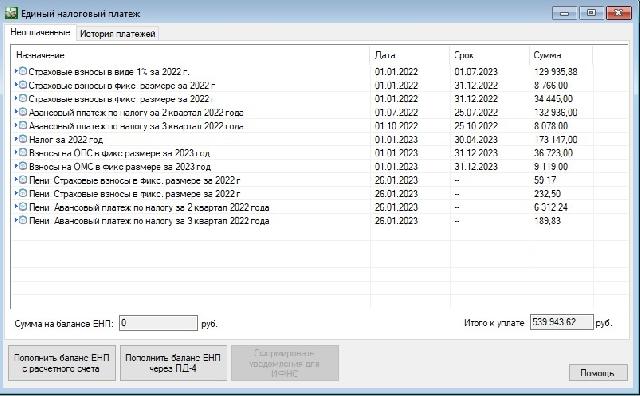The height and width of the screenshot is (396, 640).
Task: Expand the 'Налог за 2022 год' row
Action: (x=16, y=139)
